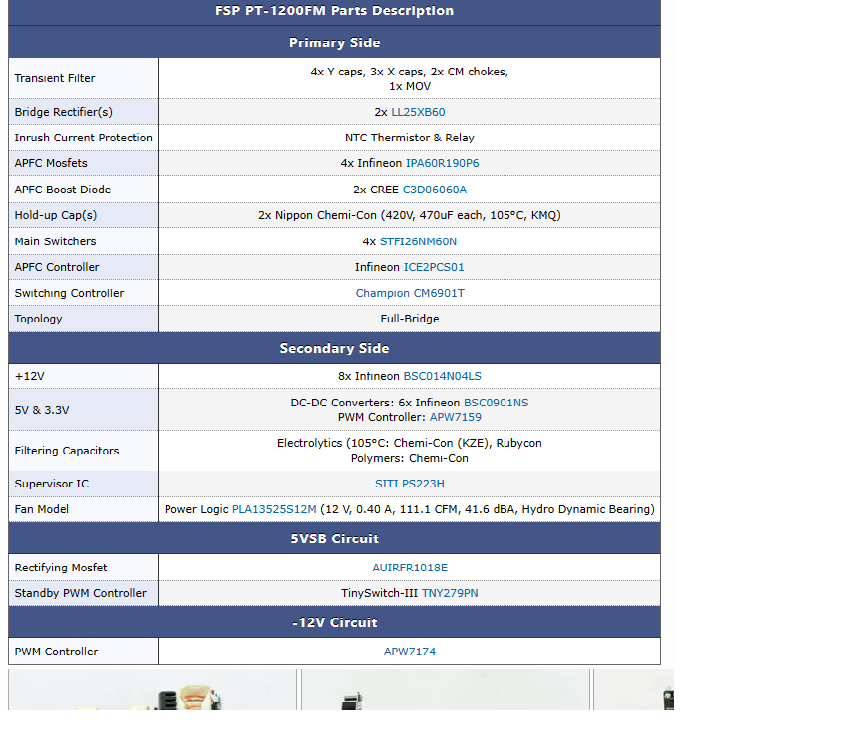This screenshot has width=864, height=753.
Task: Select the Rectifying Mosfet row label
Action: click(61, 567)
